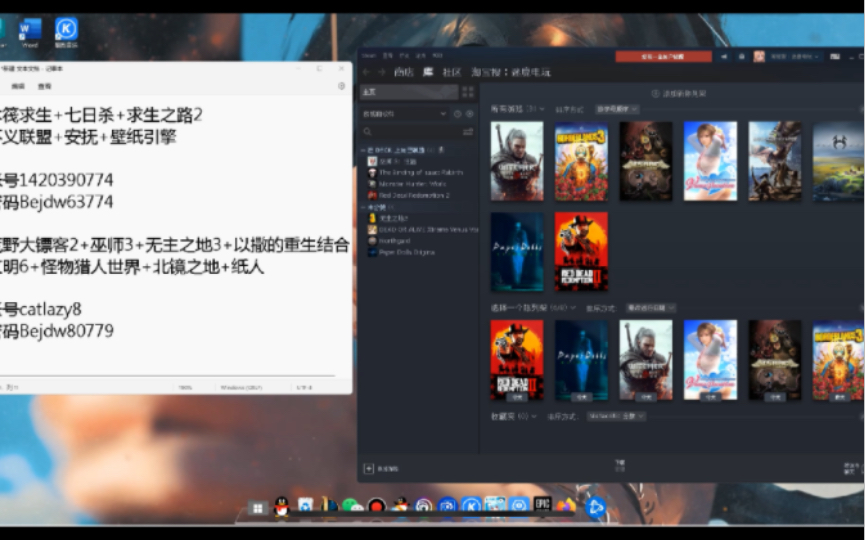Click the add new shelf link
The height and width of the screenshot is (540, 865).
[680, 94]
